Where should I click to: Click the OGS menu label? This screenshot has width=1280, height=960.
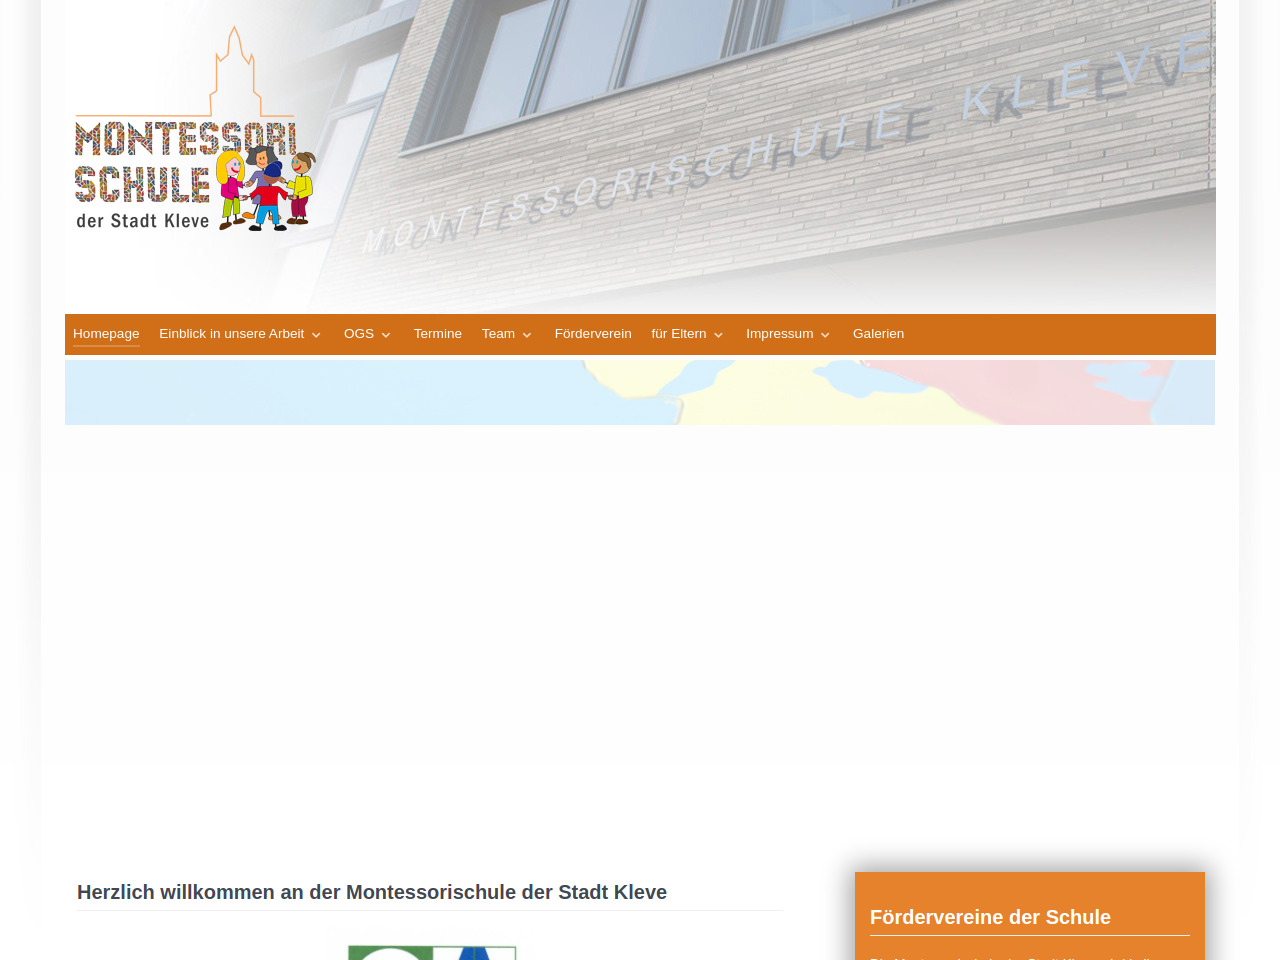358,334
